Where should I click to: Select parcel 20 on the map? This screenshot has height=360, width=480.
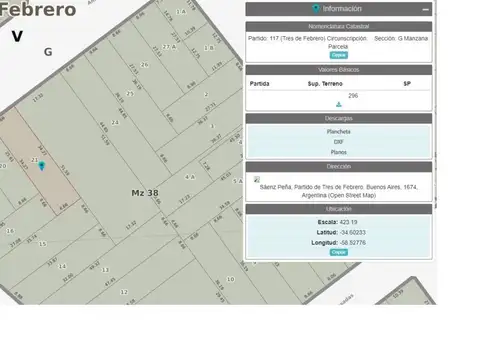pyautogui.click(x=3, y=166)
